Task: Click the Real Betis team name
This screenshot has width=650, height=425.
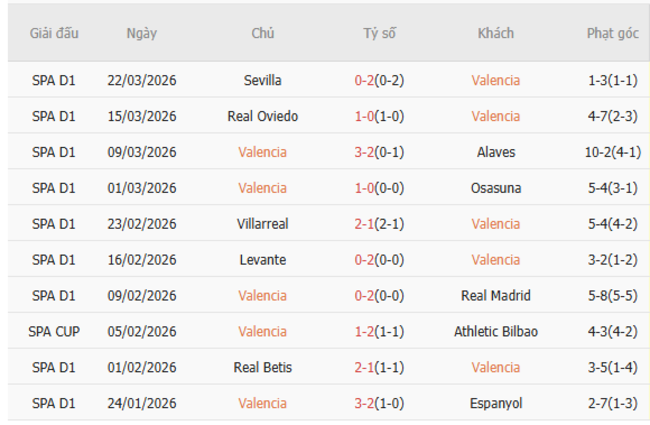Action: click(x=262, y=368)
